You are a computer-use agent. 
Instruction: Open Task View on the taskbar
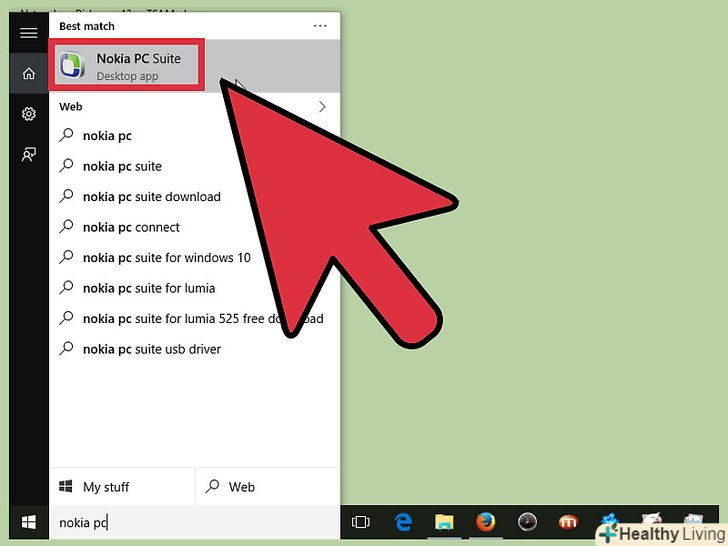click(361, 522)
